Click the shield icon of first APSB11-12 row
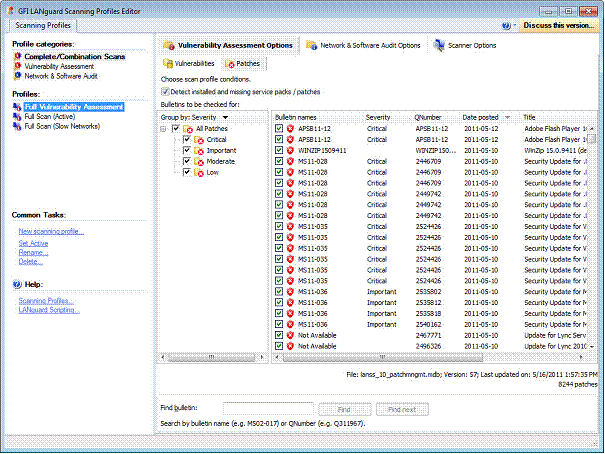Image resolution: width=605 pixels, height=454 pixels. (x=290, y=128)
